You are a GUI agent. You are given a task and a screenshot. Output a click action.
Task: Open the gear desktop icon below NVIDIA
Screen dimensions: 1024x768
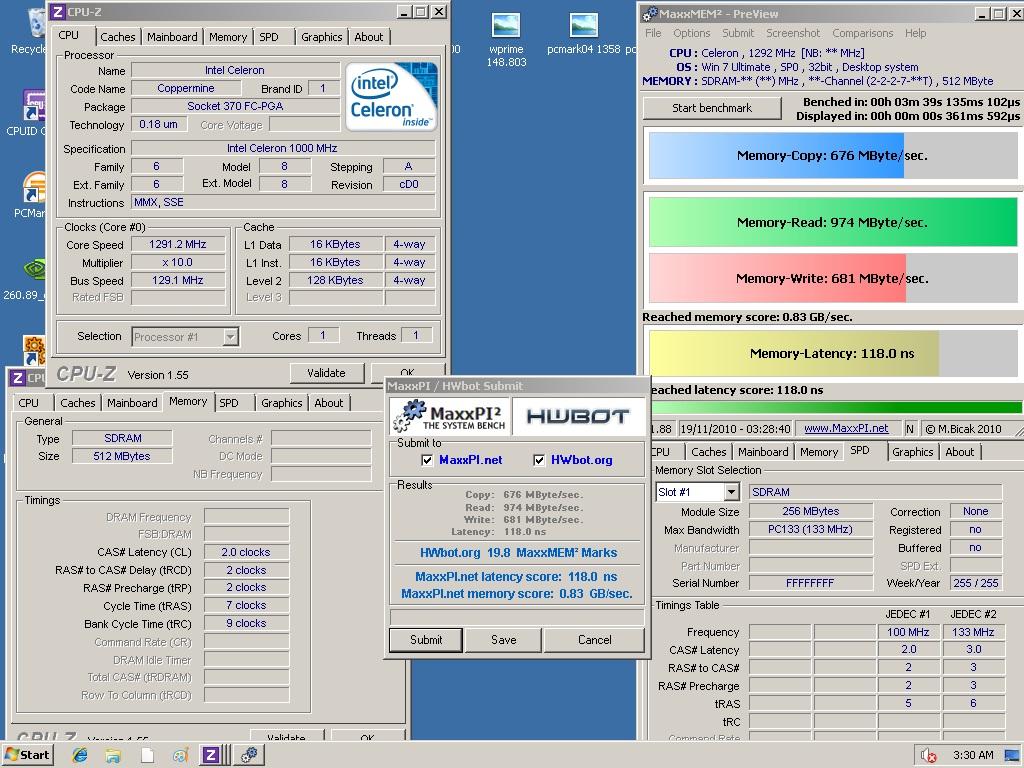33,351
